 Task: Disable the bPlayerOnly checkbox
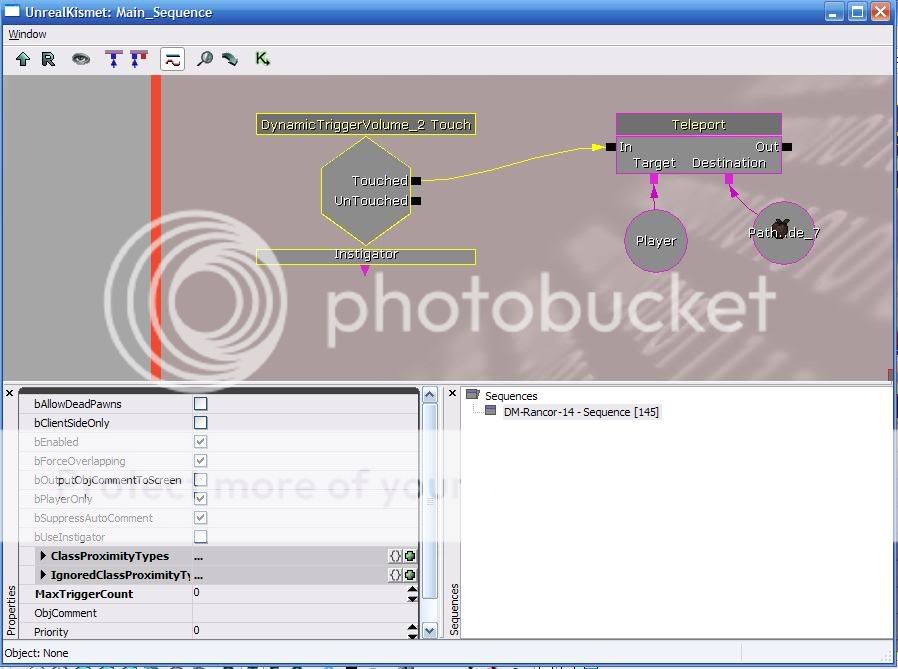coord(200,498)
